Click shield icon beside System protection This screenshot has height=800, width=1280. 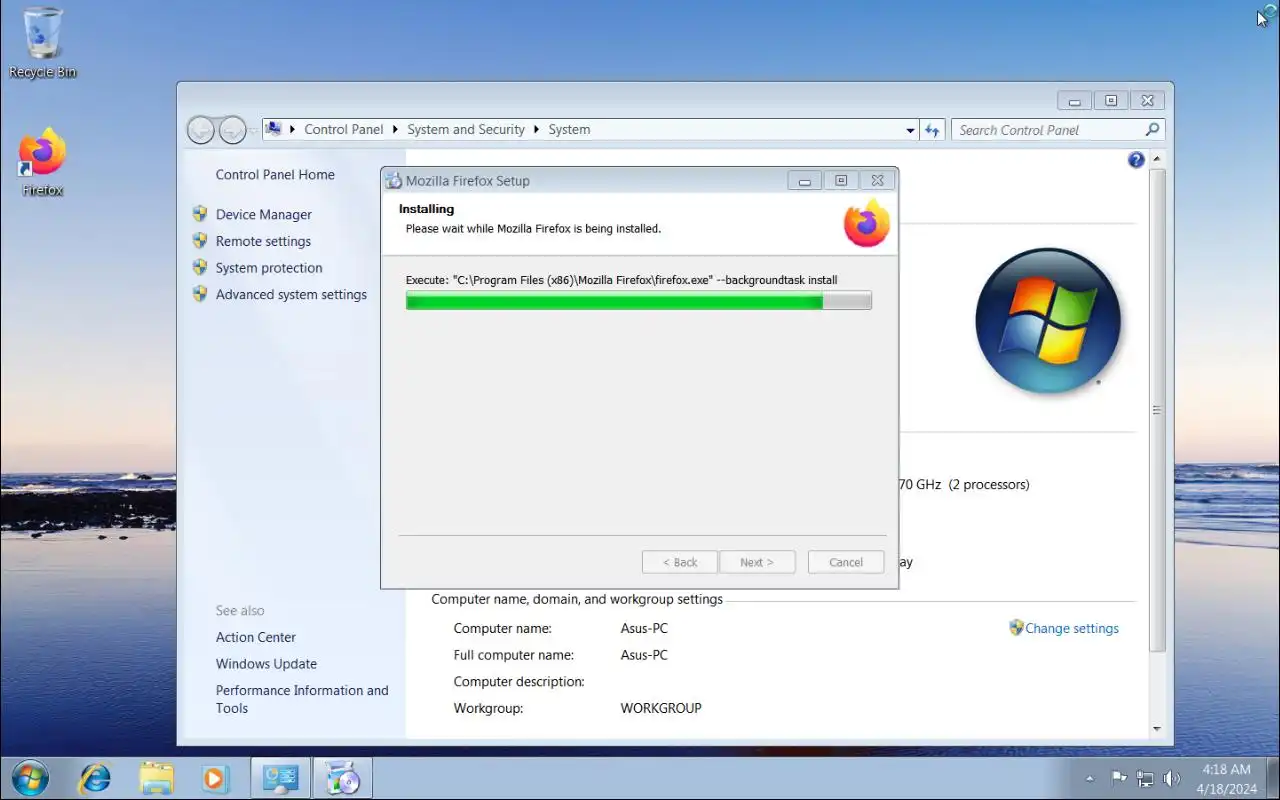pyautogui.click(x=200, y=267)
